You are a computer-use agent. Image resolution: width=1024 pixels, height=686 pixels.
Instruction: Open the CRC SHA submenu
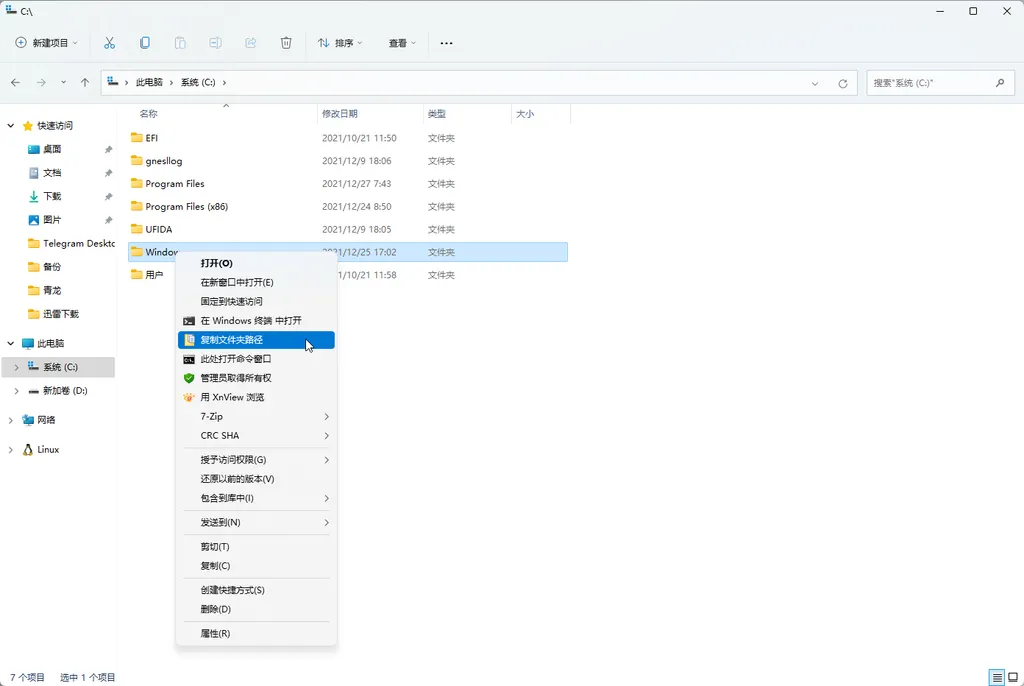click(x=256, y=436)
